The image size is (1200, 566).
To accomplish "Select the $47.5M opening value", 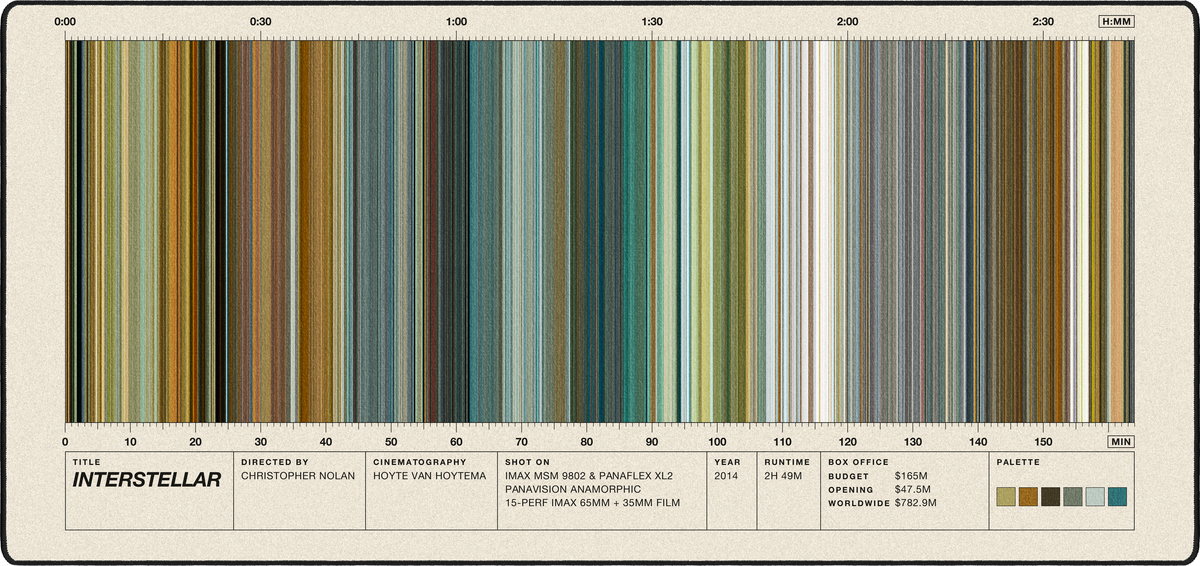I will click(x=915, y=489).
